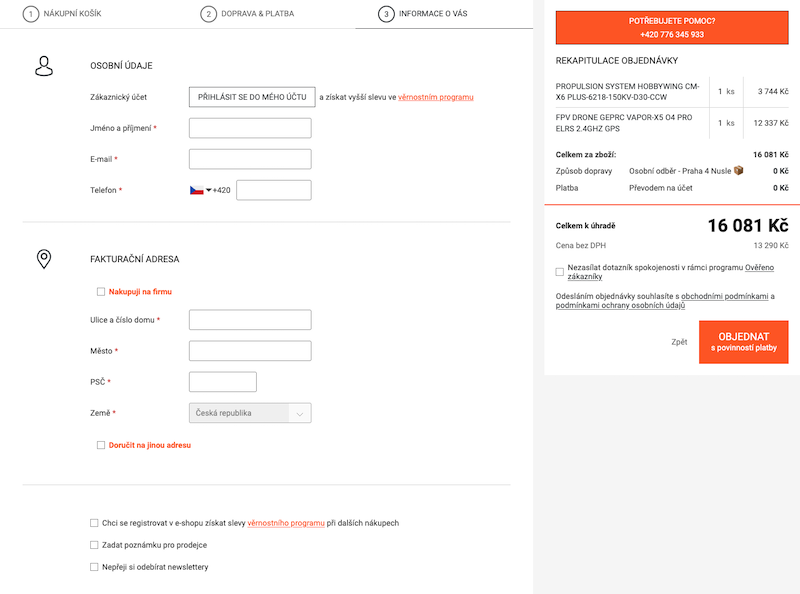Enable Doručit na jinou adresu checkbox
Viewport: 800px width, 594px height.
click(x=101, y=445)
